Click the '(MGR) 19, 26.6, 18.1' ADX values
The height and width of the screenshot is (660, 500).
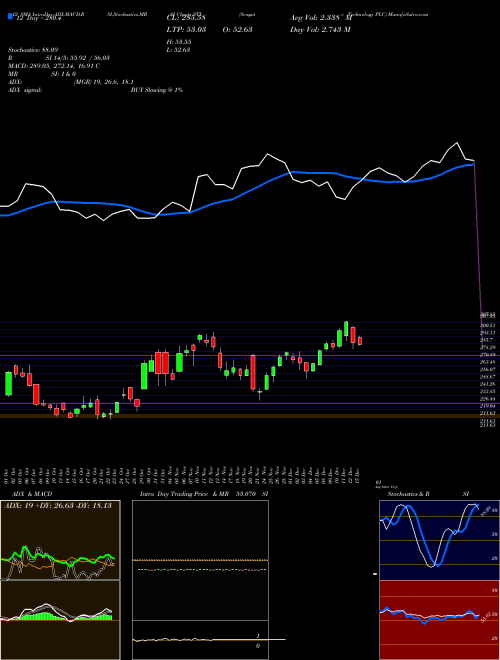(x=104, y=82)
